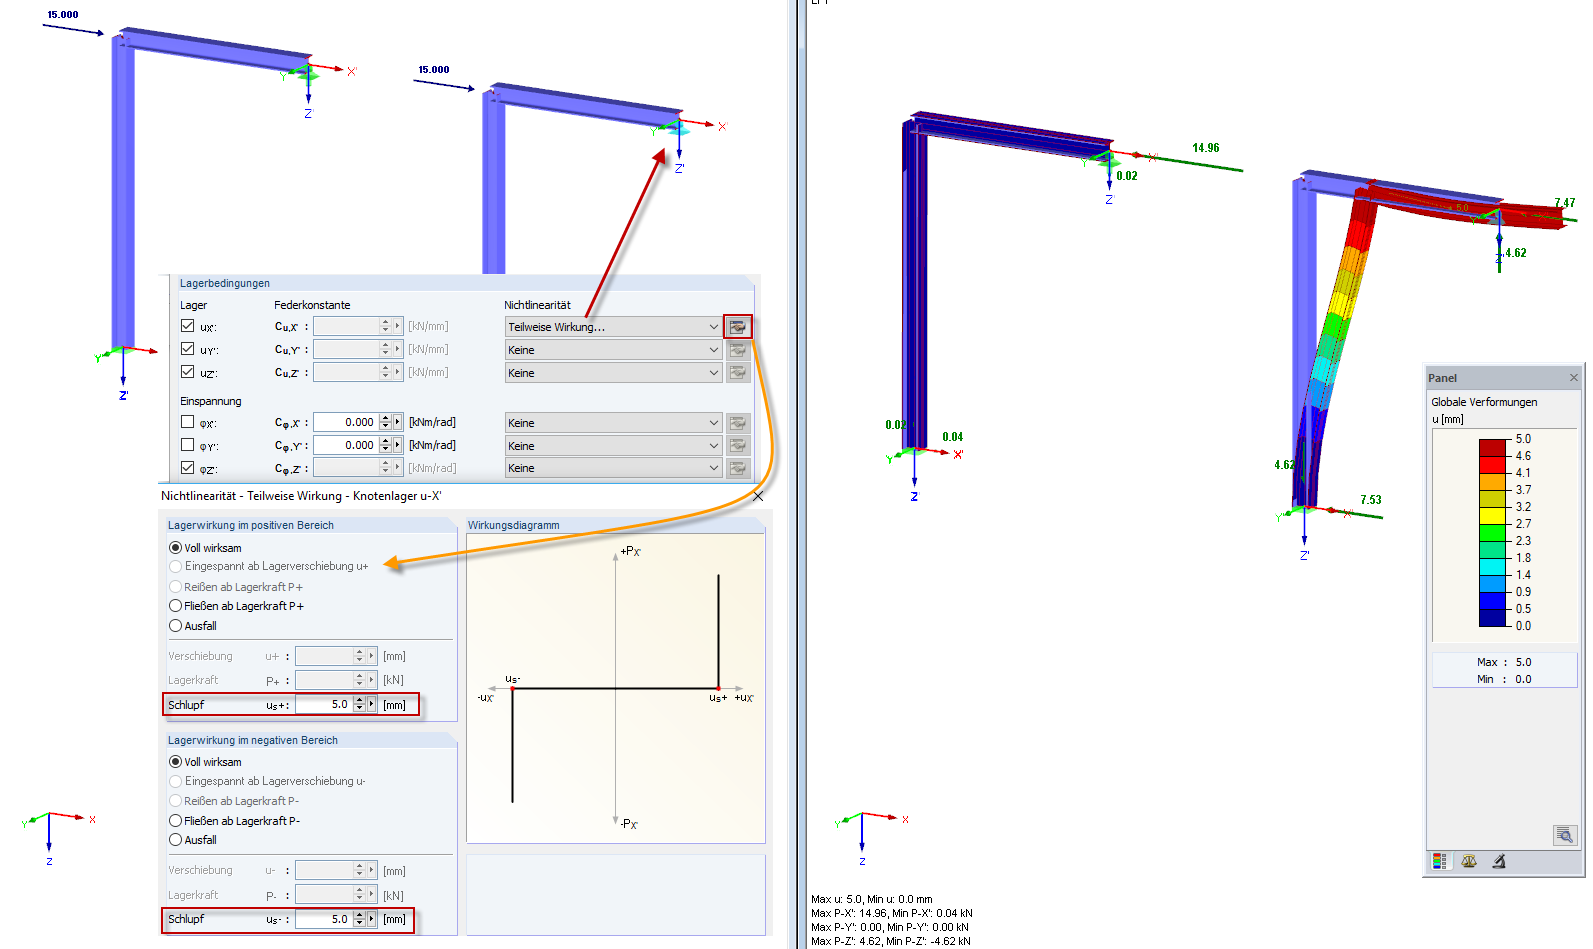Toggle the uY' support checkbox
Screen dimensions: 1593x949
187,349
